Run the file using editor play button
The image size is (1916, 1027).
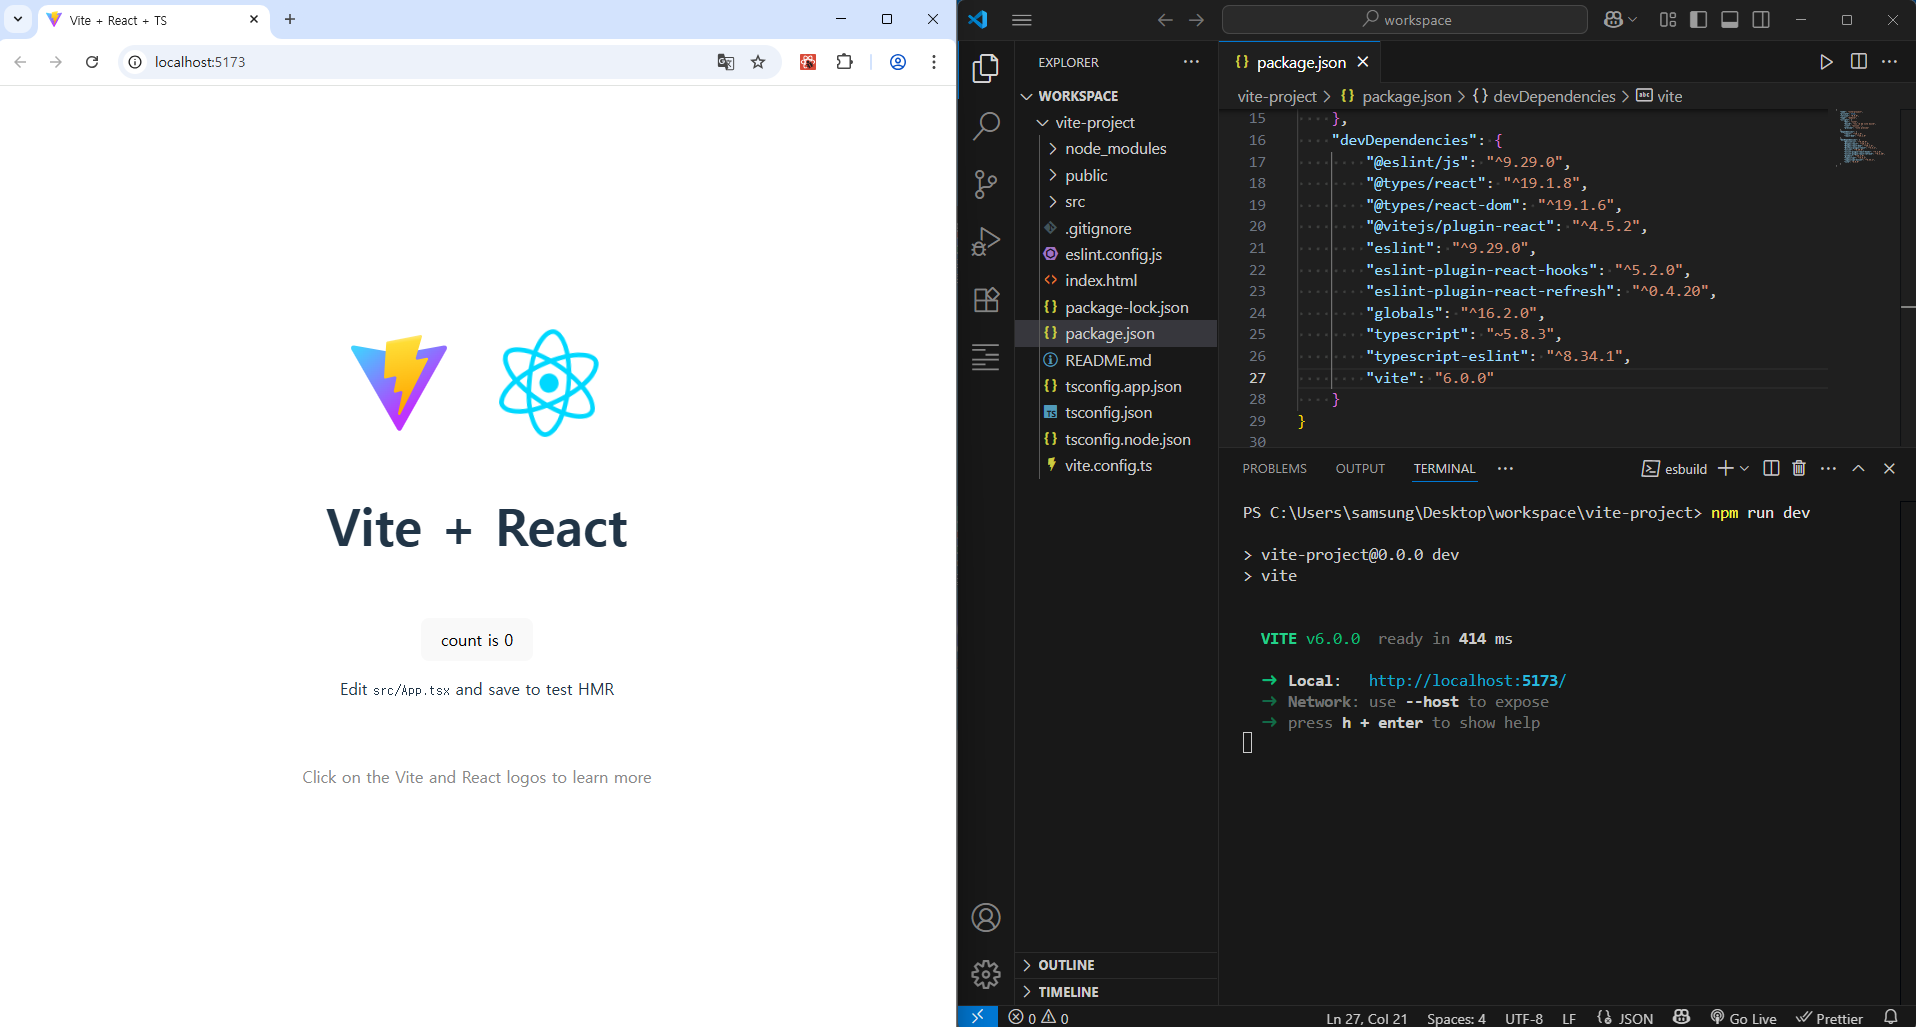(1826, 62)
